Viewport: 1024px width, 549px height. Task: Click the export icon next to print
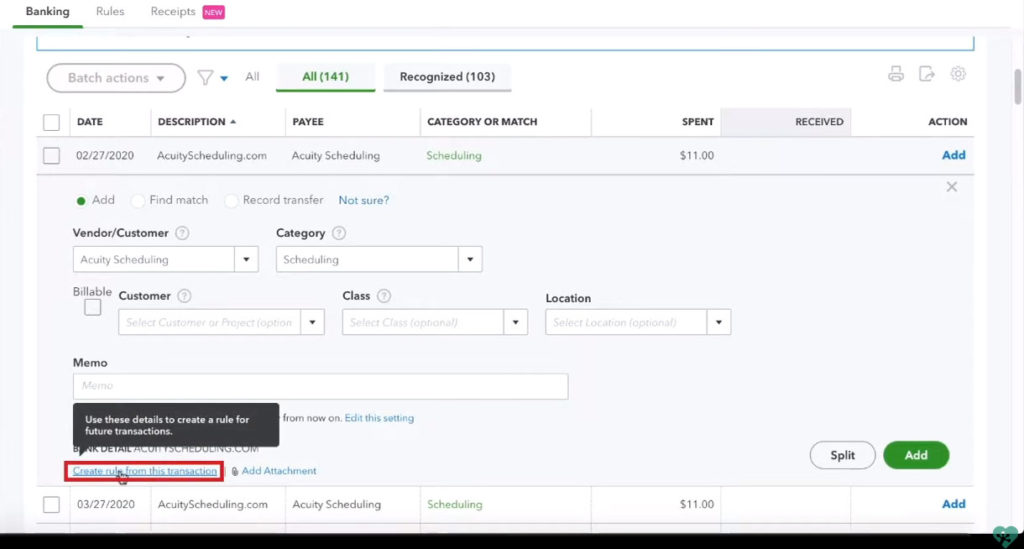coord(927,75)
